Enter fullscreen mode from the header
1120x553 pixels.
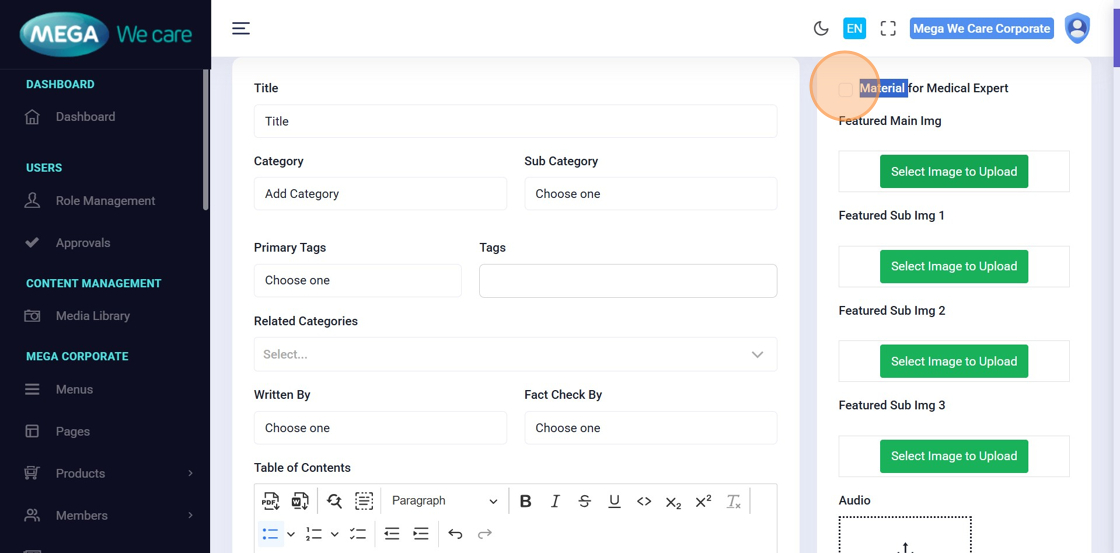coord(888,29)
